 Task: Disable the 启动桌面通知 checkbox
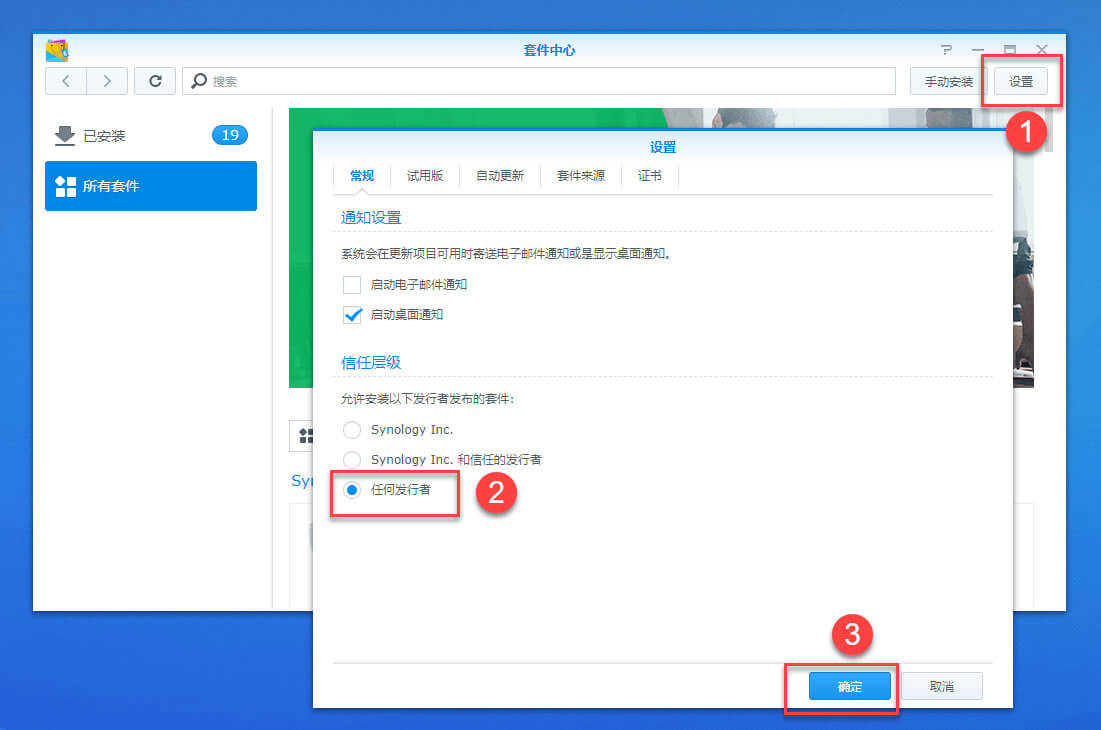352,316
